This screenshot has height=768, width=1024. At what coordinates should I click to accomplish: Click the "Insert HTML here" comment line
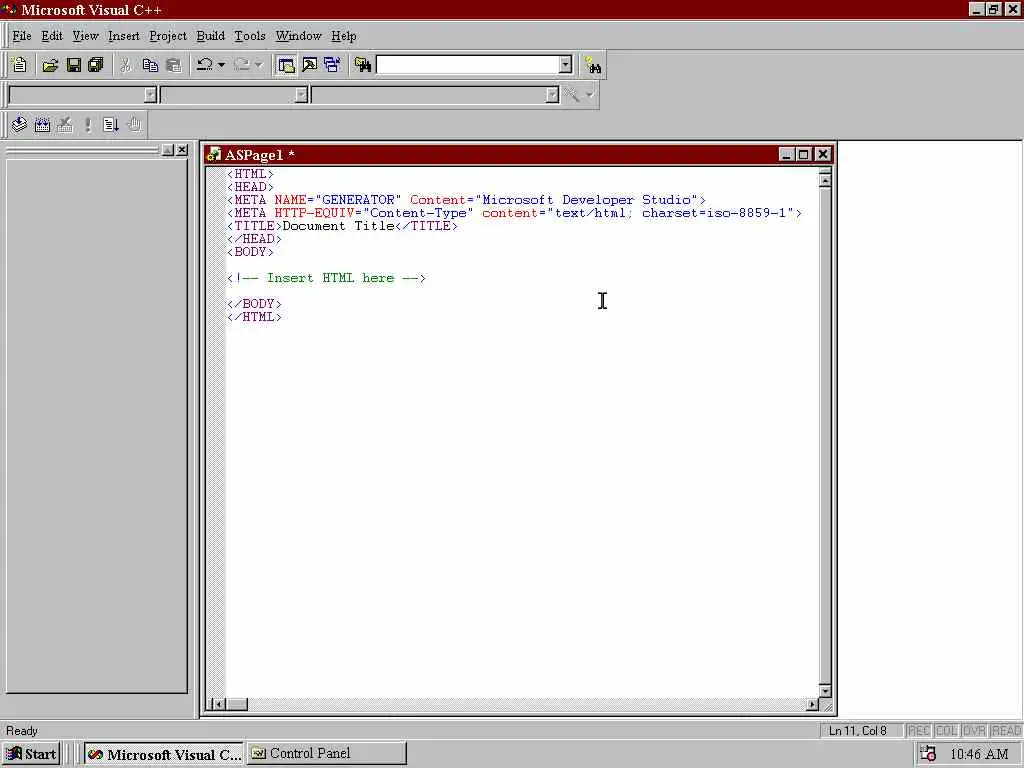(327, 278)
